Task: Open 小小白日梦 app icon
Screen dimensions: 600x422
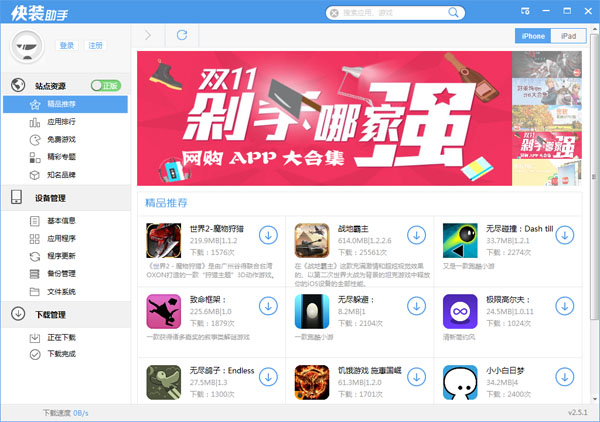Action: tap(460, 383)
